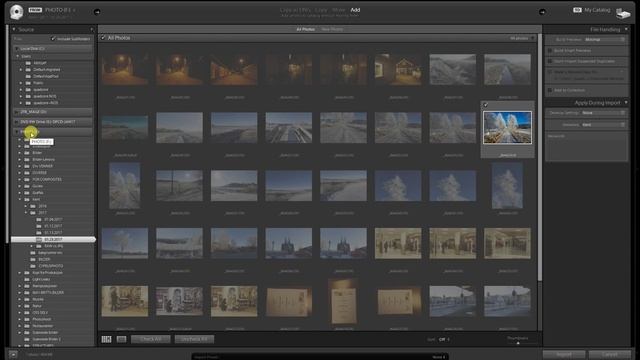Click the folder icon of the Public folder
Screen dimensions: 640x360
pos(28,83)
